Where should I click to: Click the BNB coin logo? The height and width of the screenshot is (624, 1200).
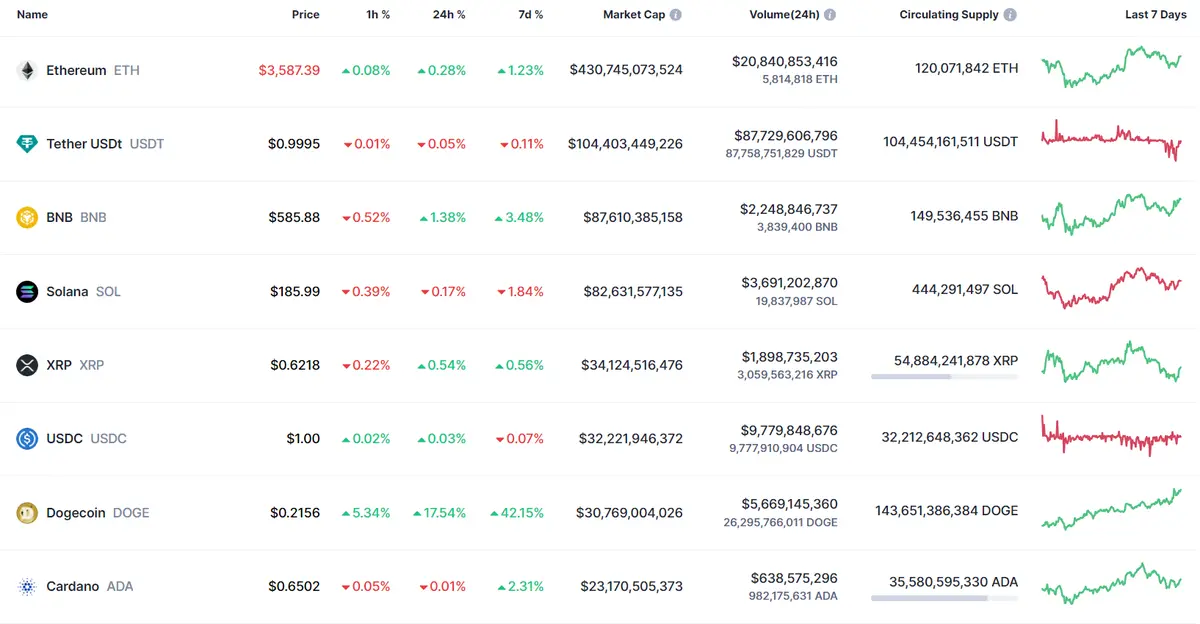pos(27,217)
